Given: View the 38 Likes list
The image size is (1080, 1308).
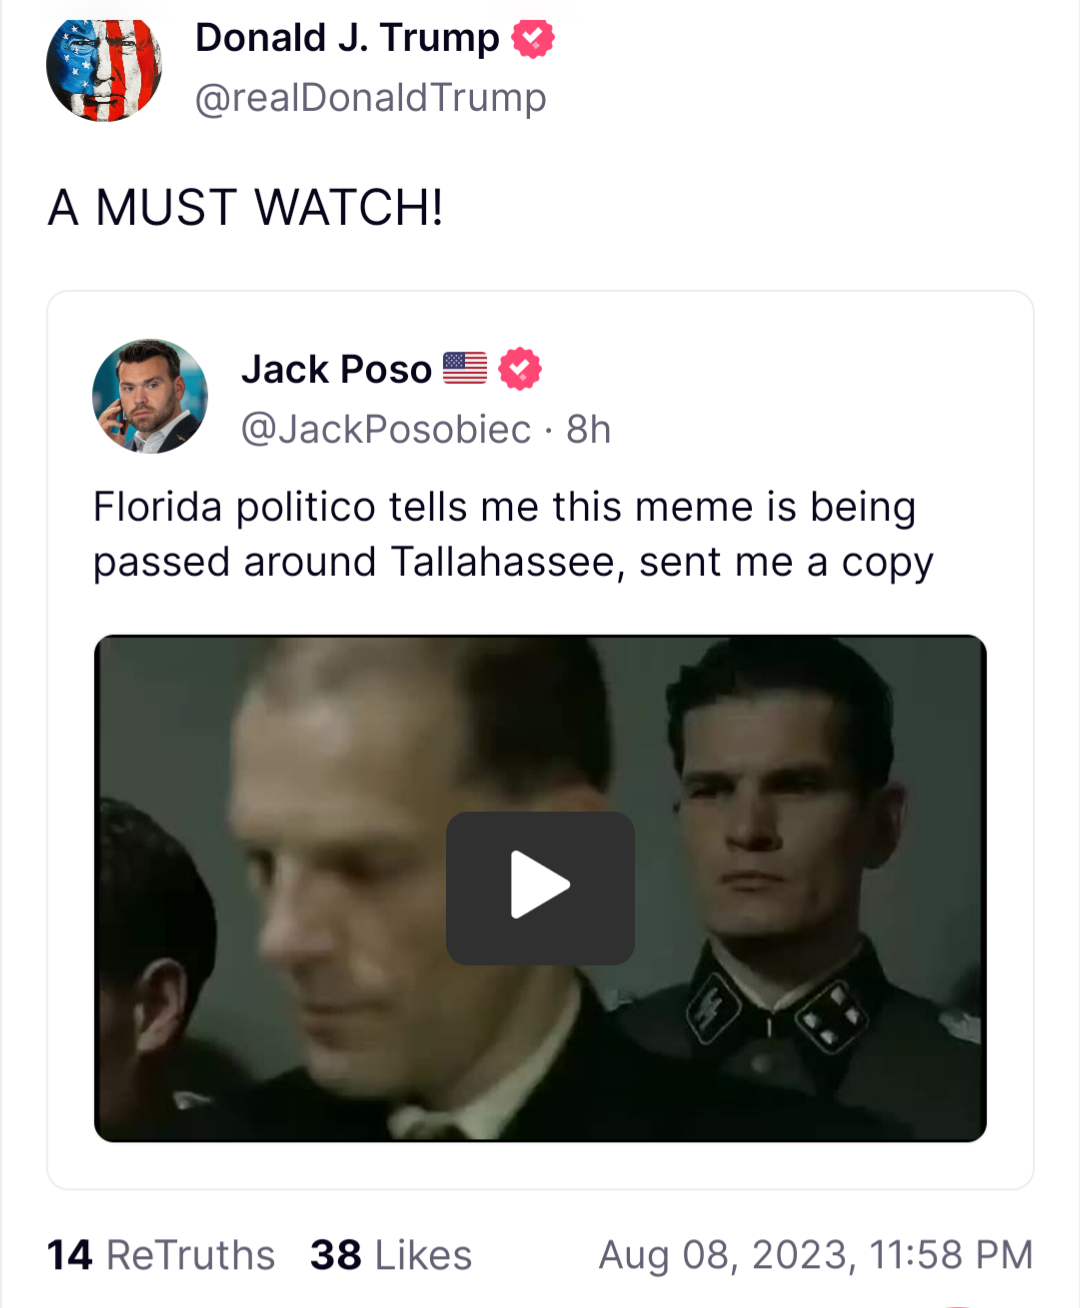Looking at the screenshot, I should [391, 1255].
